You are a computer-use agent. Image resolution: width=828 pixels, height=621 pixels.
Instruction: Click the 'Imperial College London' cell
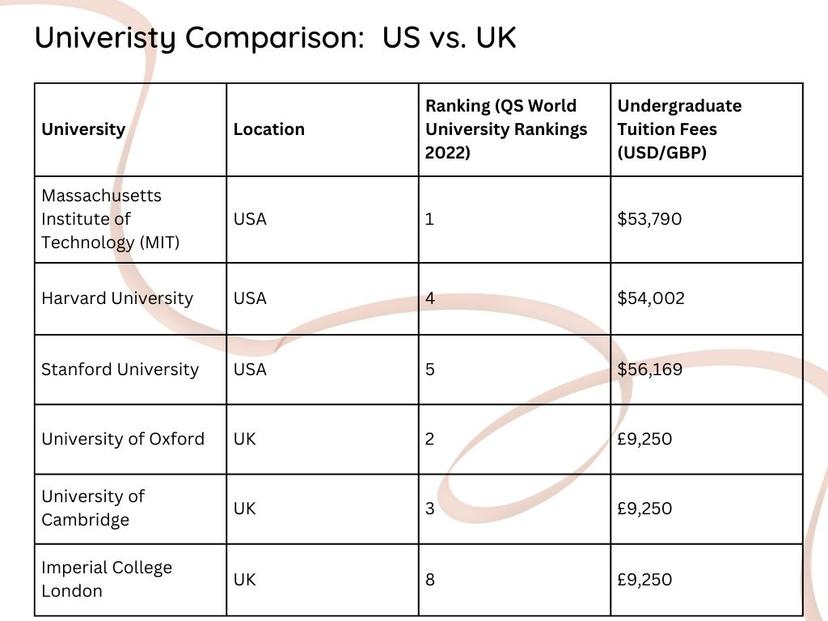click(x=130, y=580)
